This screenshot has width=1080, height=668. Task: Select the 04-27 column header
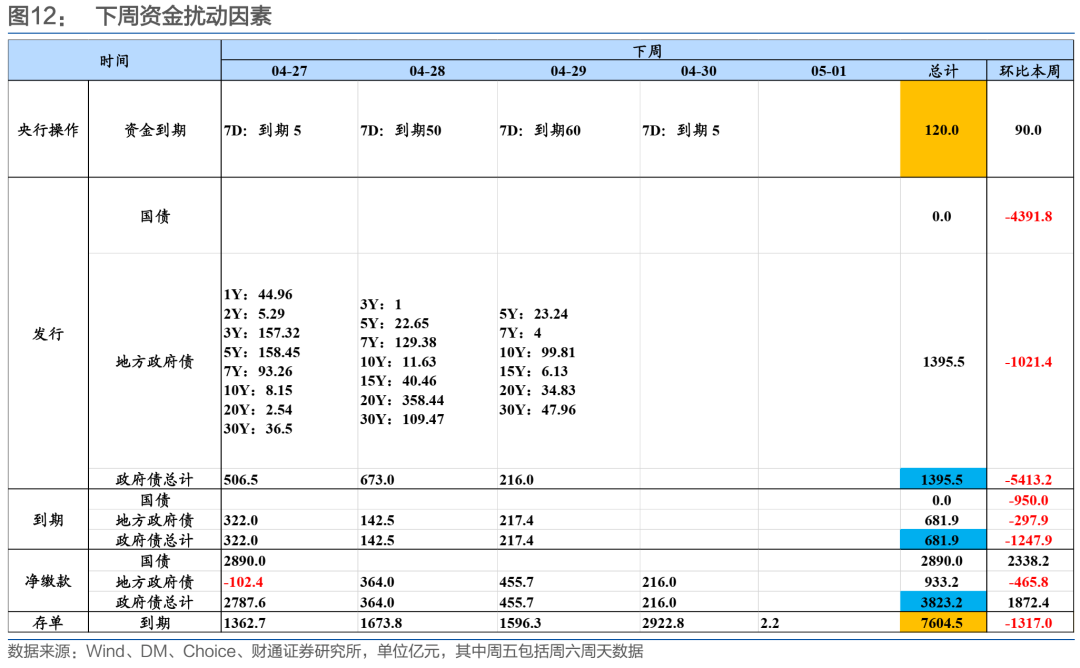coord(289,70)
